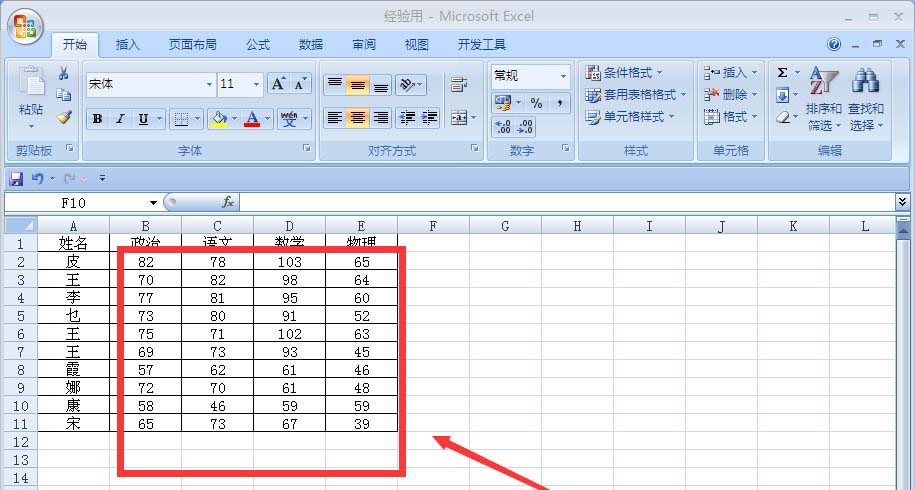Screen dimensions: 915x490
Task: Open 单元格样式 cell styles gallery
Action: (630, 117)
